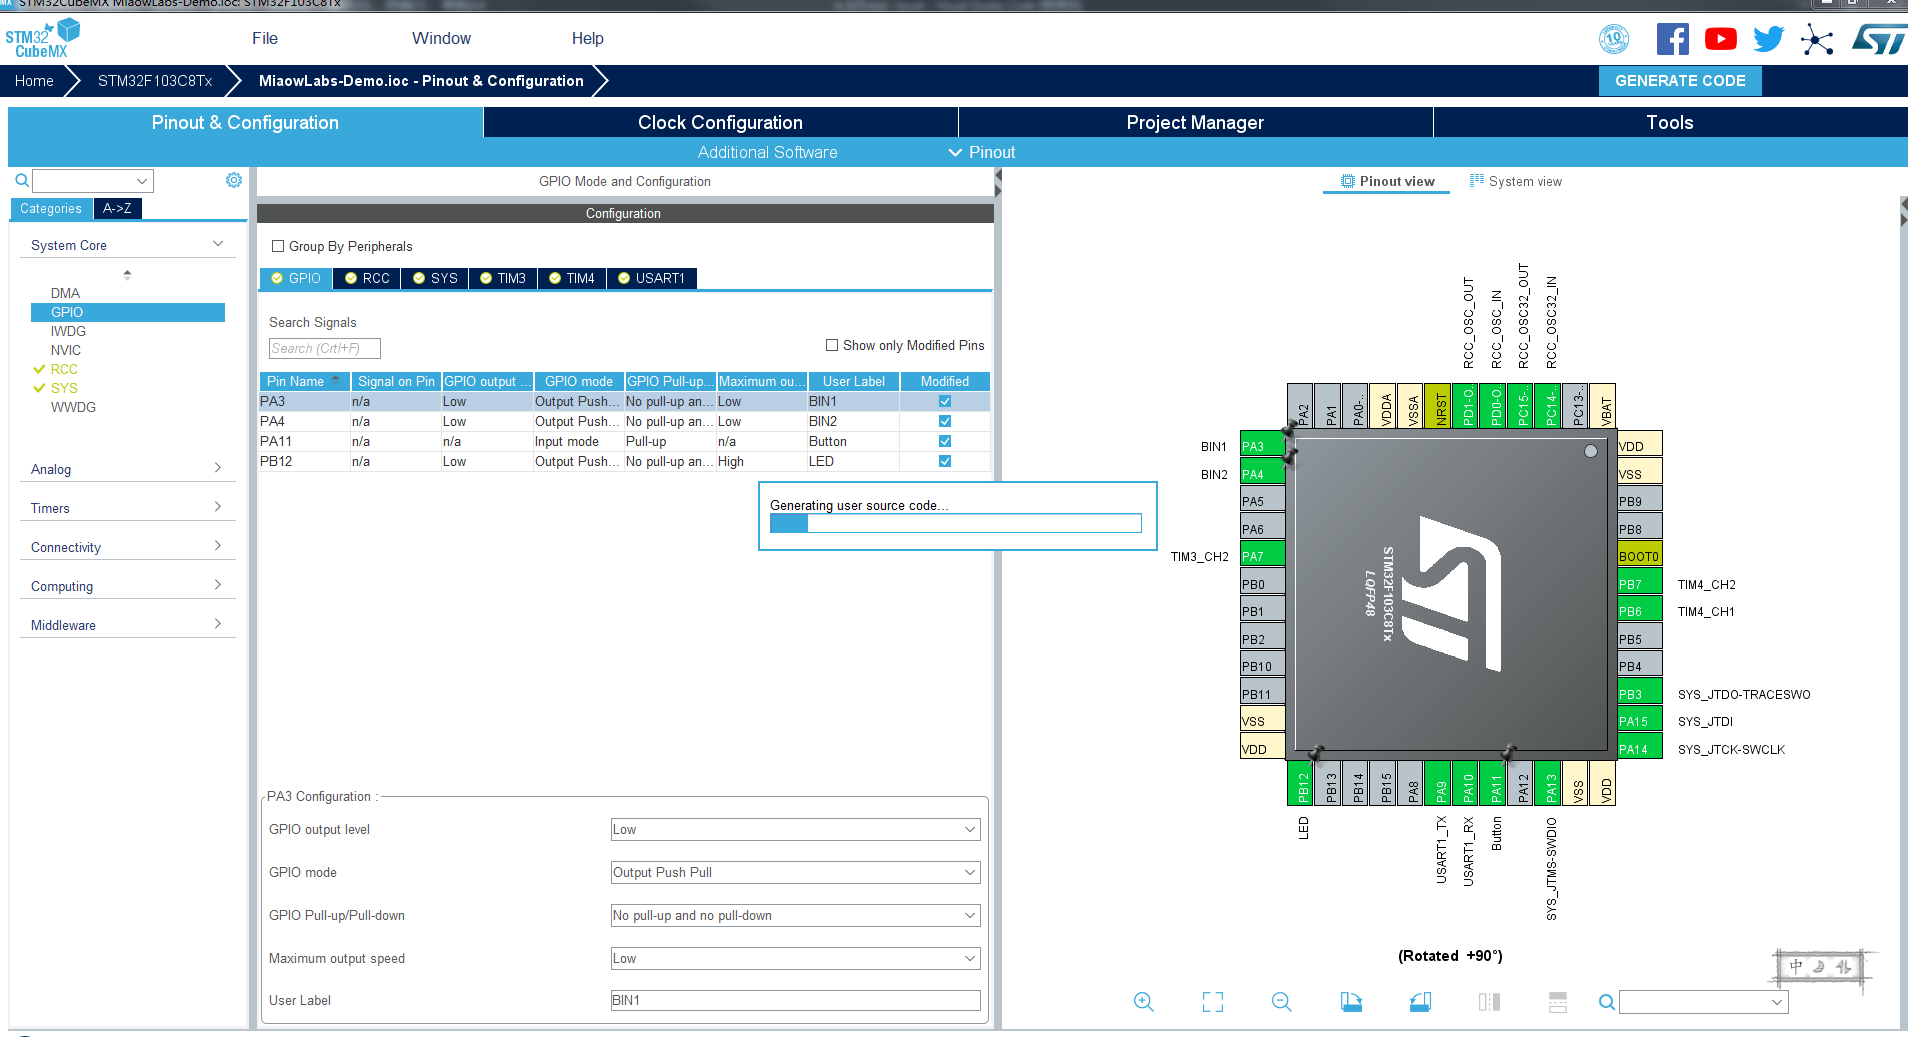This screenshot has width=1908, height=1037.
Task: Open GPIO Pull-up/Pull-down dropdown
Action: [795, 915]
